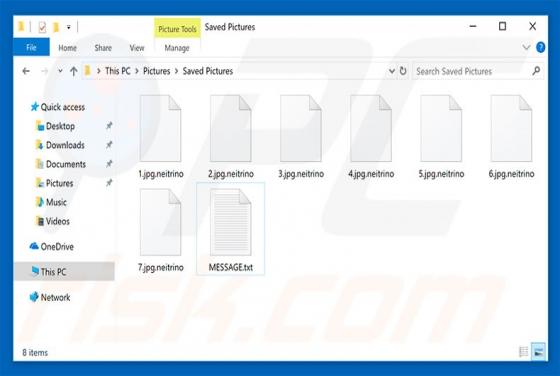Expand the address bar history dropdown
560x376 pixels.
392,71
